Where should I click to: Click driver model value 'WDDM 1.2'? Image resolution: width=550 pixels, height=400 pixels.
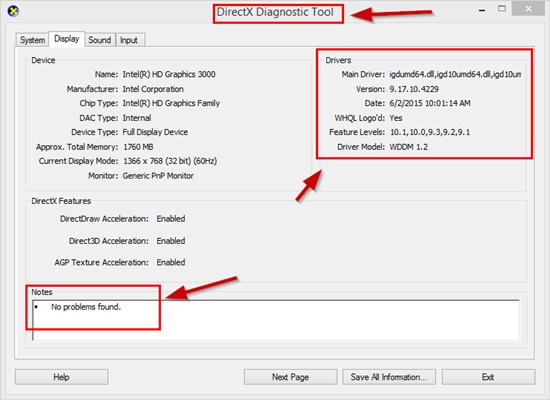pos(409,147)
